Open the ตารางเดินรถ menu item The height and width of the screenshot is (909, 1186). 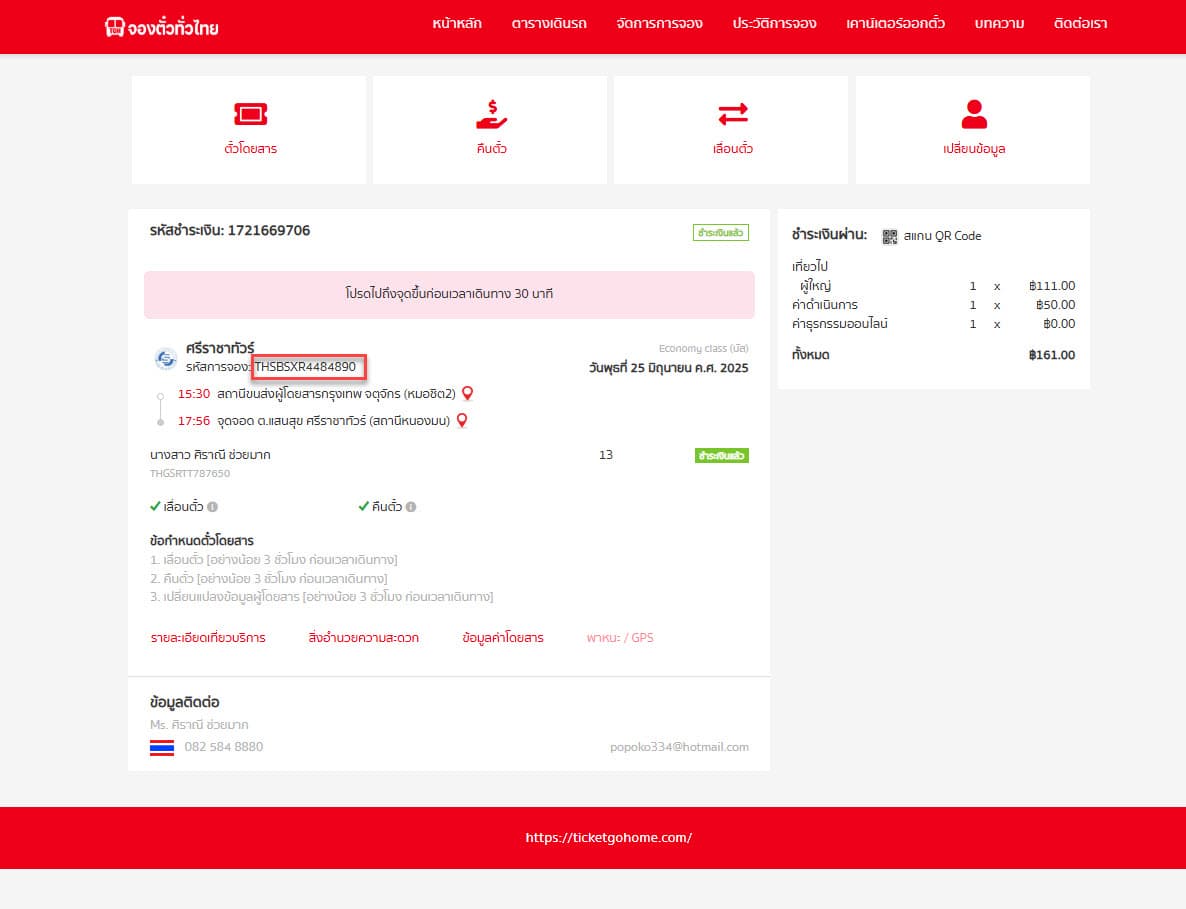click(x=549, y=23)
